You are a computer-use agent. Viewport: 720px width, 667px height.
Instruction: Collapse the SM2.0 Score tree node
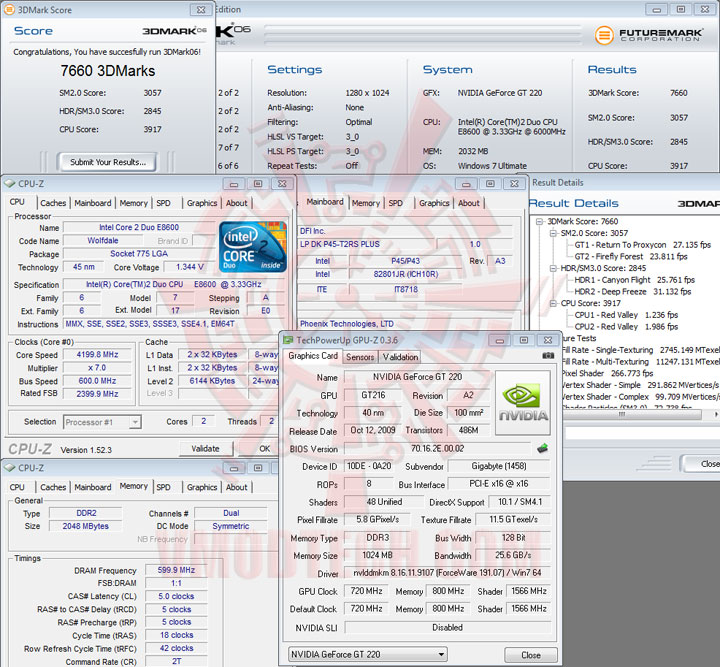tap(552, 232)
